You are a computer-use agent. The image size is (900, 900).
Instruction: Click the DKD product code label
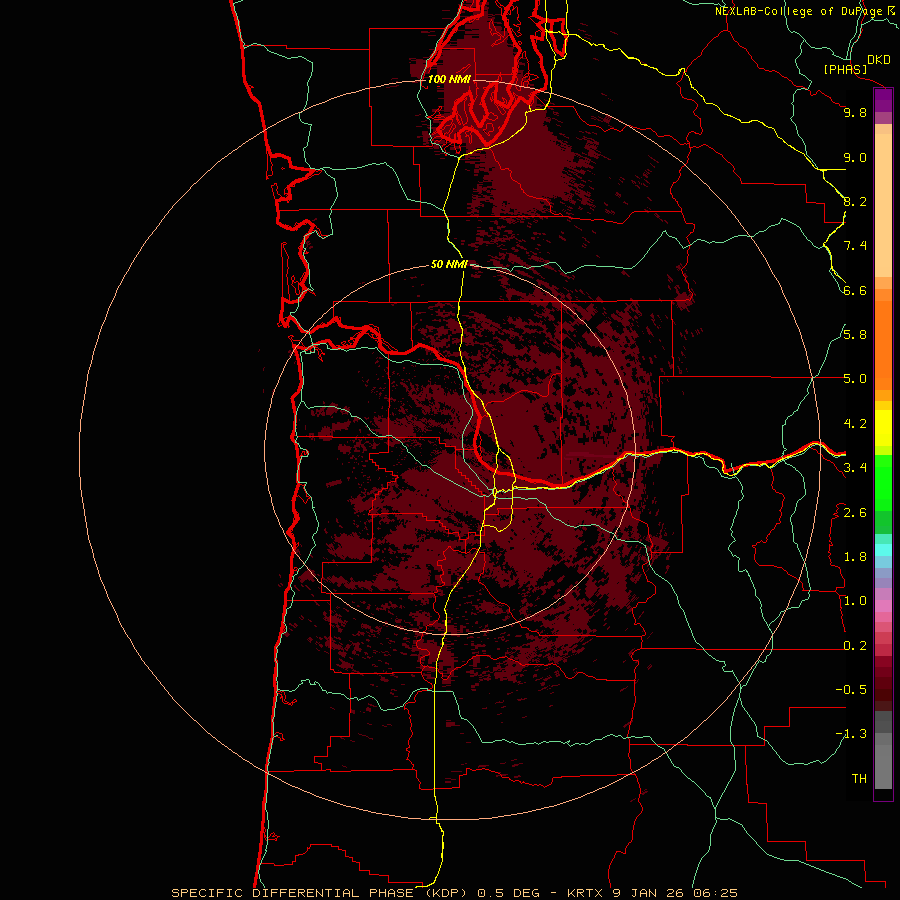coord(879,60)
